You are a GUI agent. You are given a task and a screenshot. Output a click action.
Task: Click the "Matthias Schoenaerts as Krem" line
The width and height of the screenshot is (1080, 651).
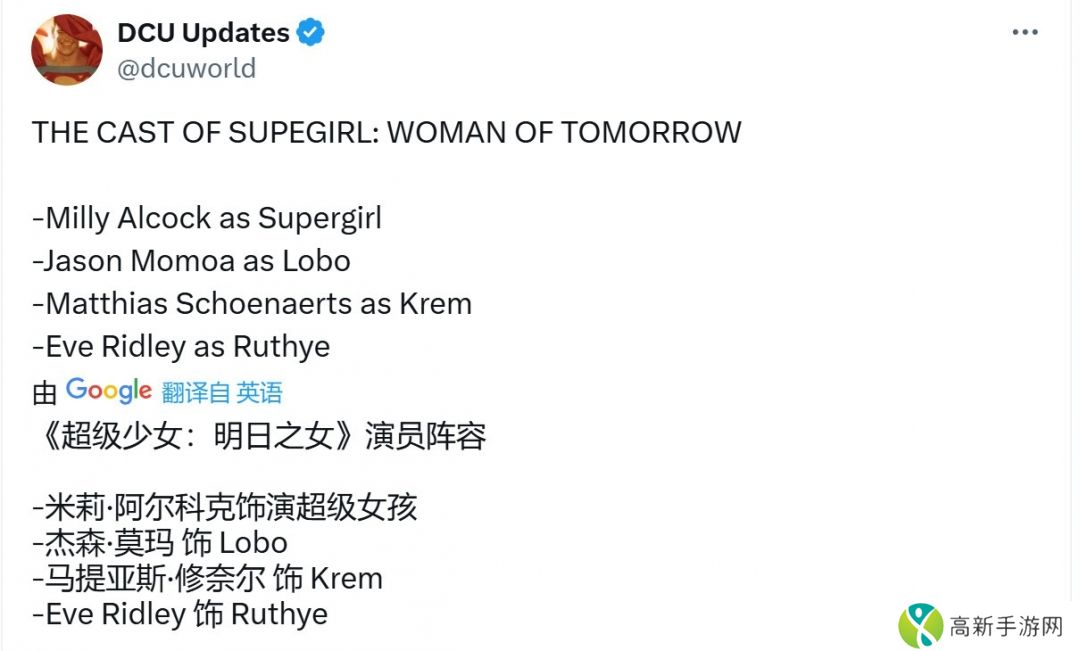click(x=252, y=304)
